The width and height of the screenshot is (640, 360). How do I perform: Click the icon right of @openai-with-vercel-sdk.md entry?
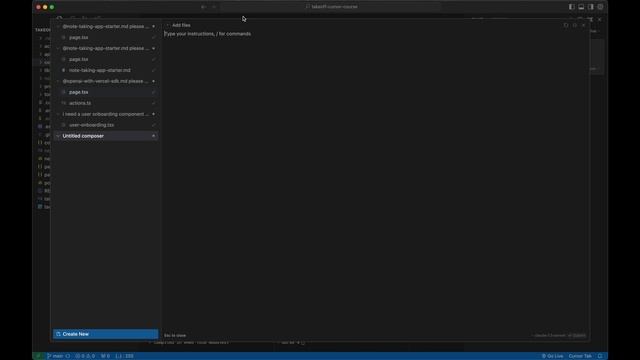tap(154, 81)
